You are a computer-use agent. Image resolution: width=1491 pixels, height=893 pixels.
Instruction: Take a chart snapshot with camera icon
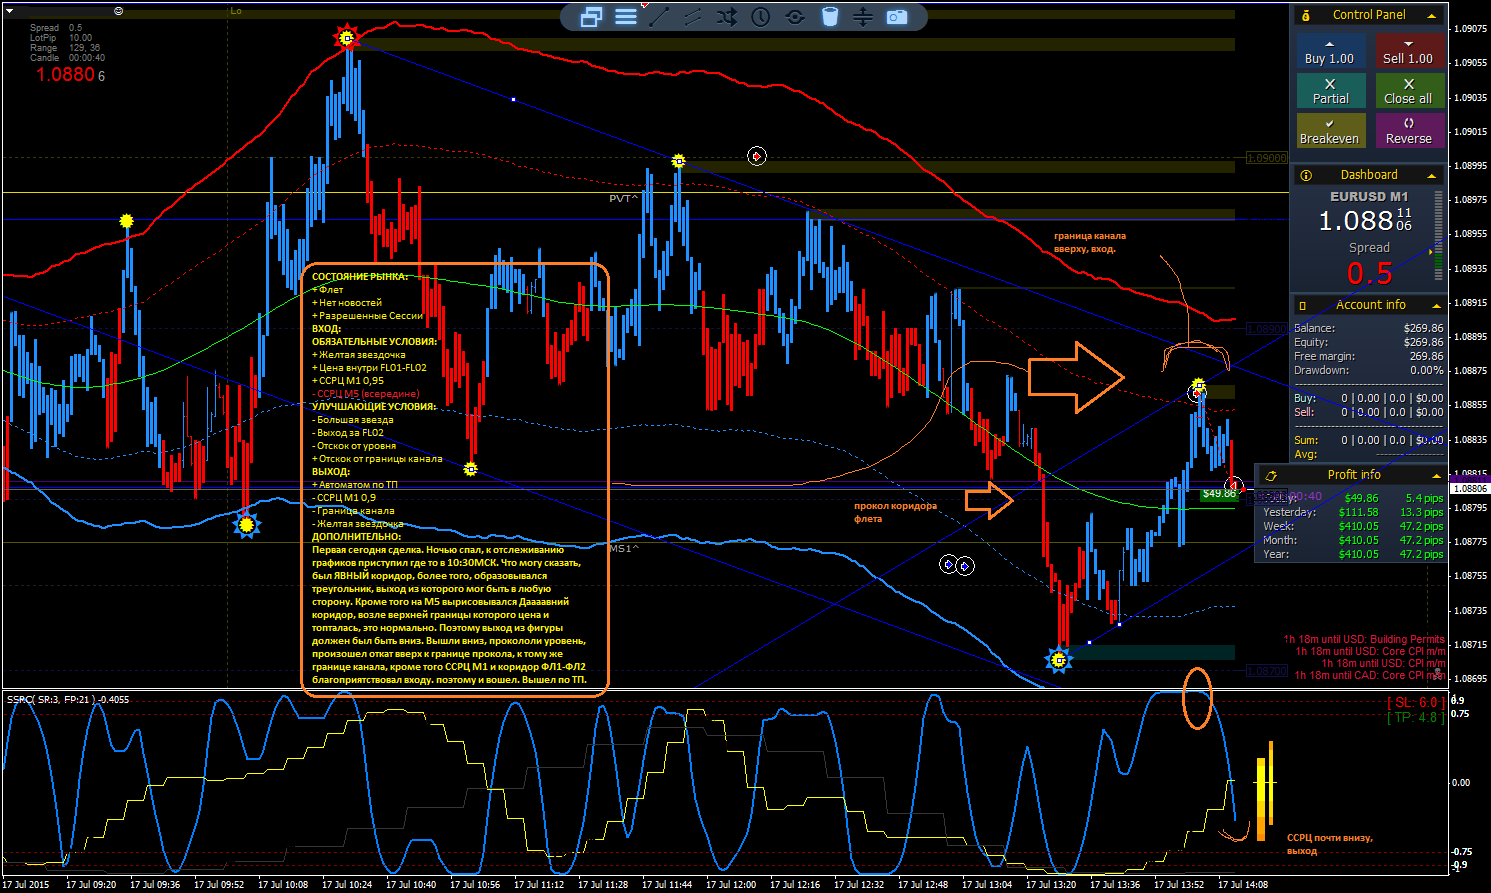(x=897, y=17)
